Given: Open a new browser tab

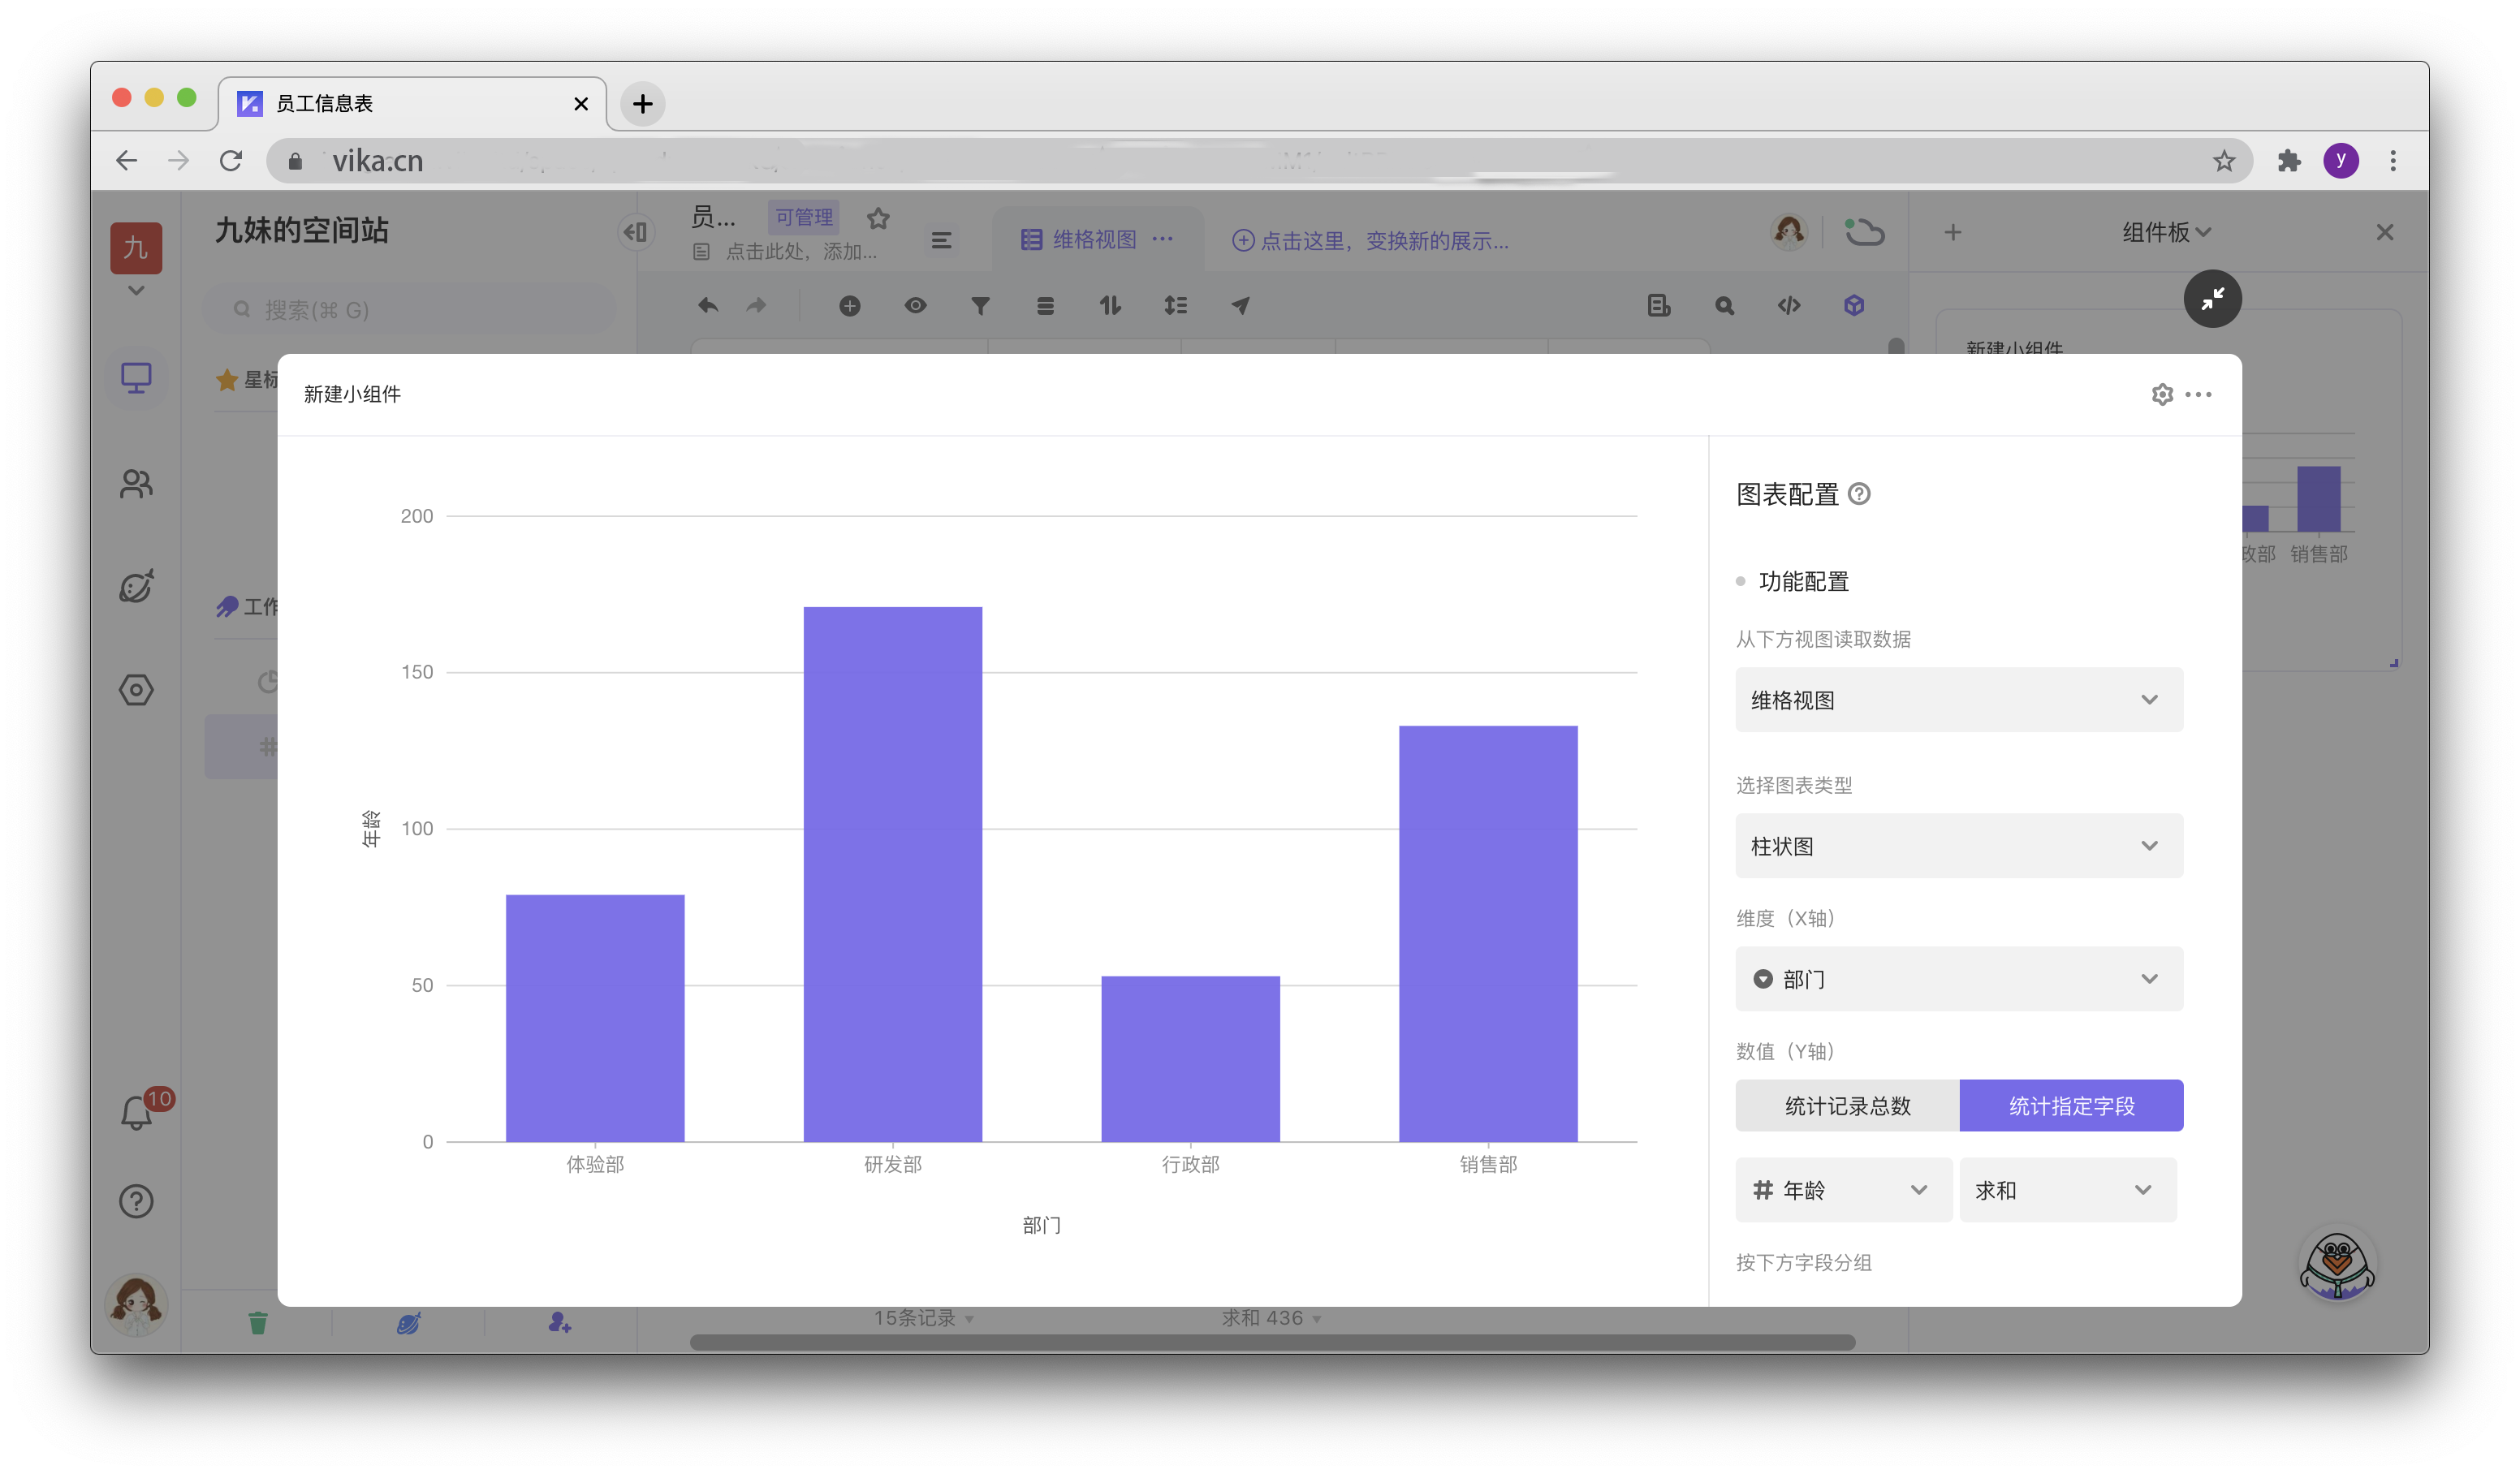Looking at the screenshot, I should point(642,104).
